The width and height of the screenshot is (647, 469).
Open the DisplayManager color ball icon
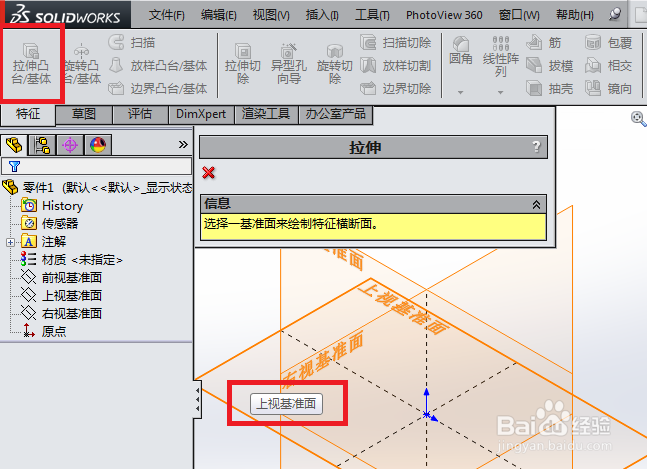tap(98, 145)
